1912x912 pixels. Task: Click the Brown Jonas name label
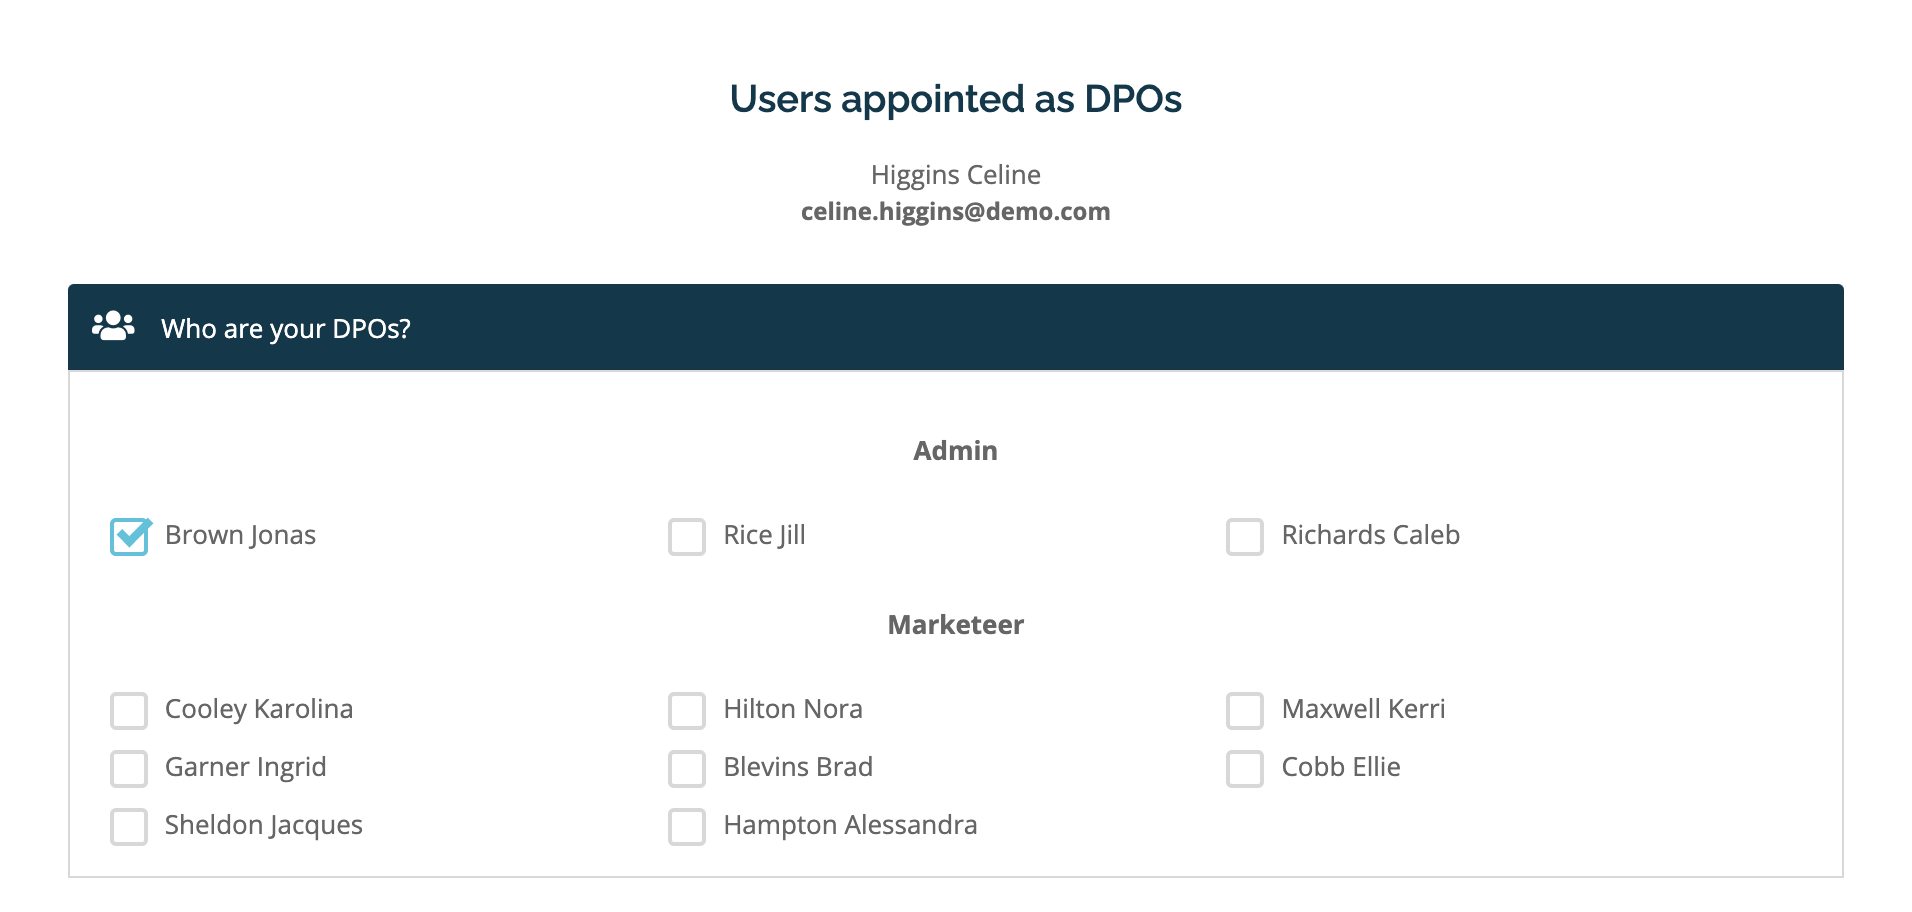240,535
